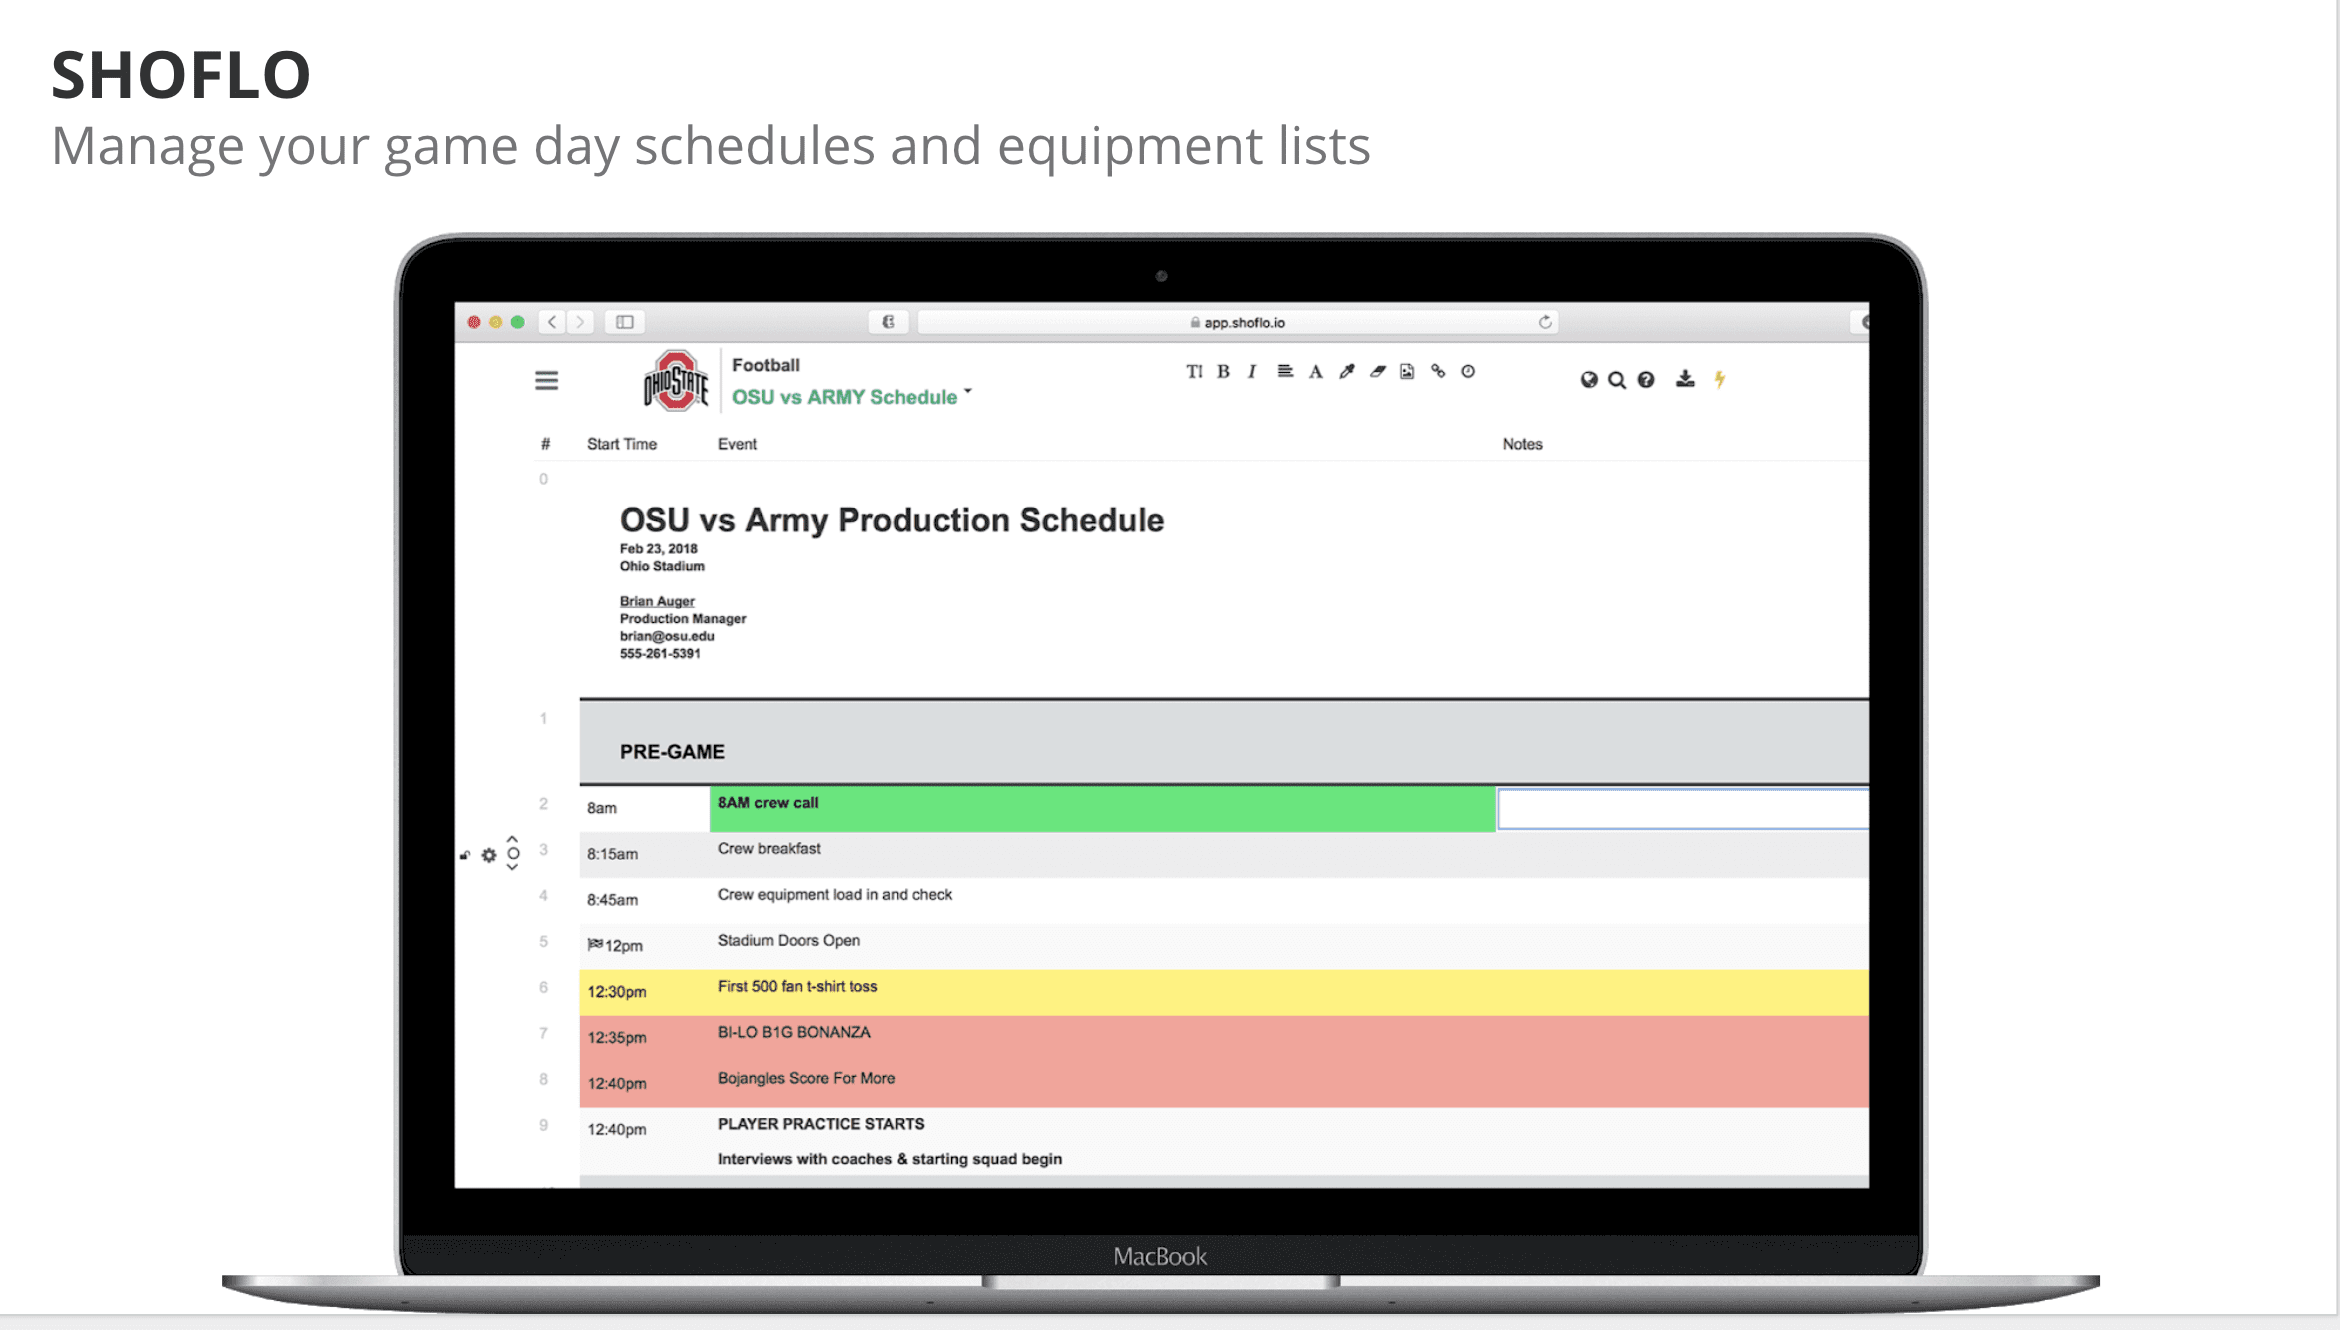
Task: Open the text size tool
Action: click(x=1194, y=372)
